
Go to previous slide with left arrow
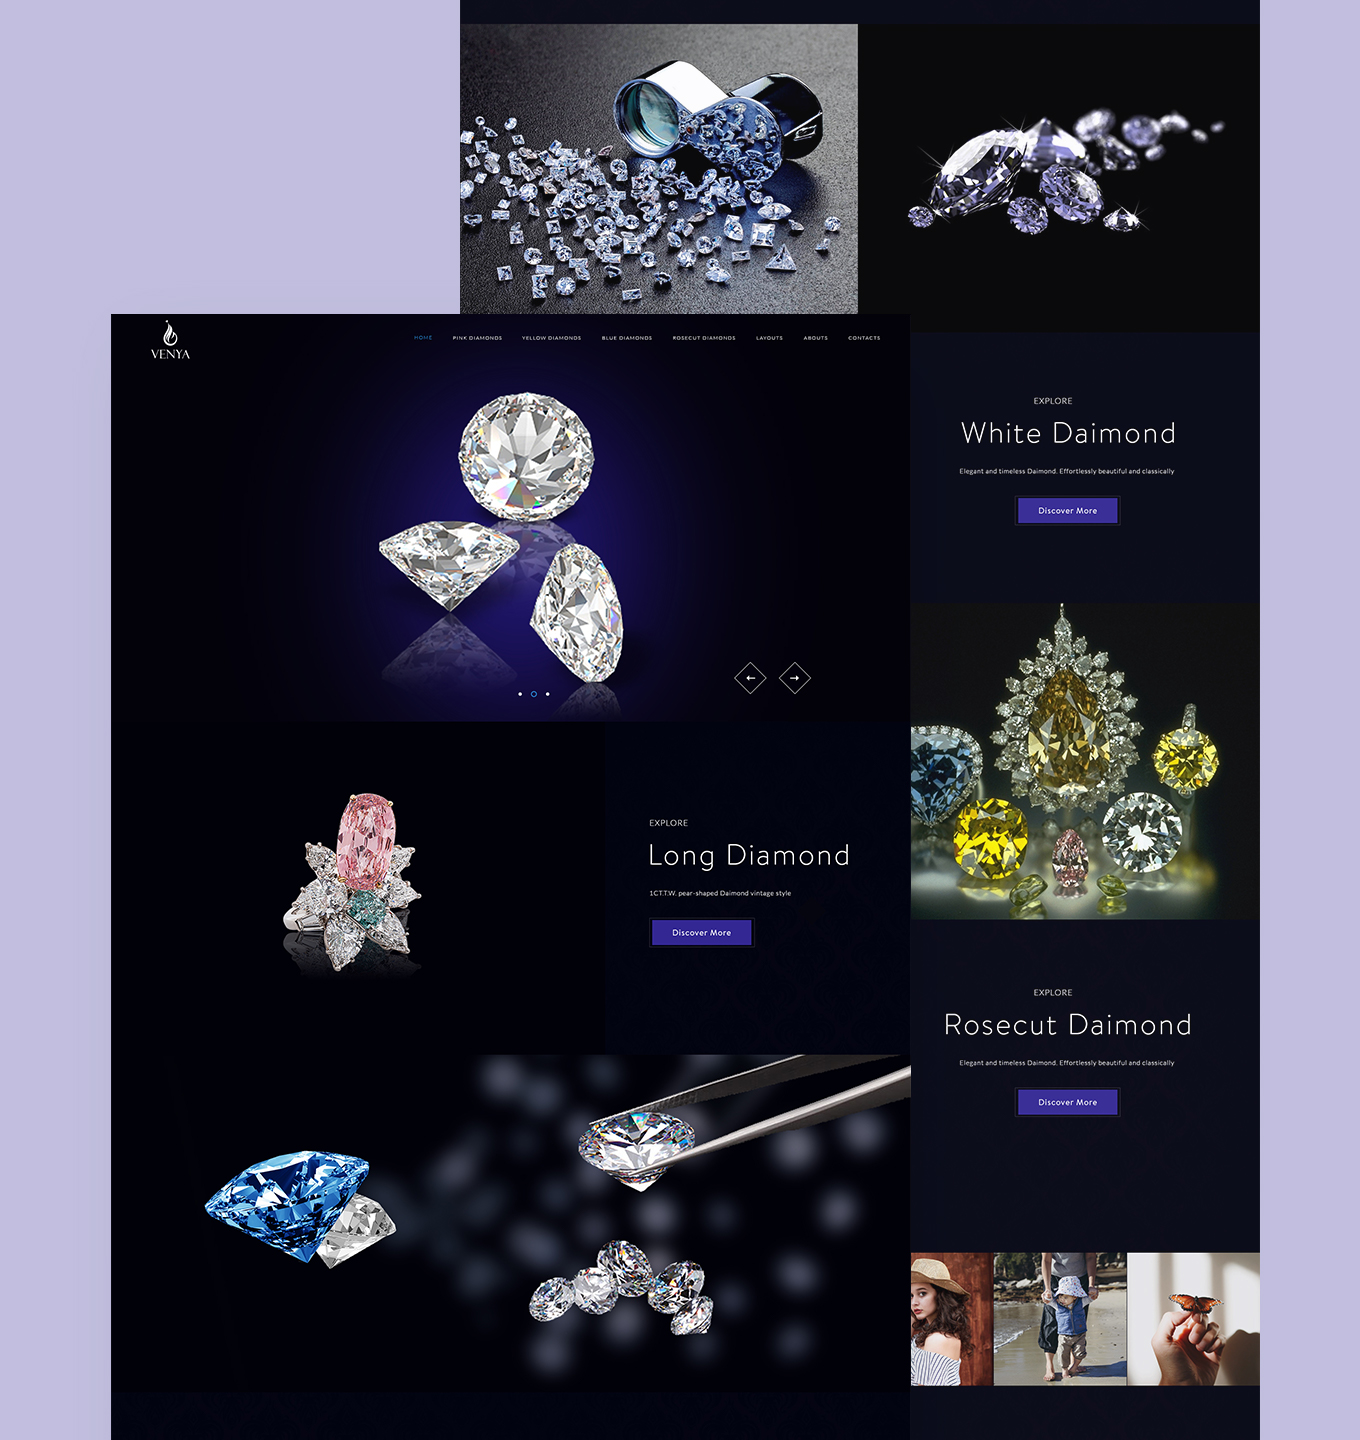pyautogui.click(x=750, y=678)
